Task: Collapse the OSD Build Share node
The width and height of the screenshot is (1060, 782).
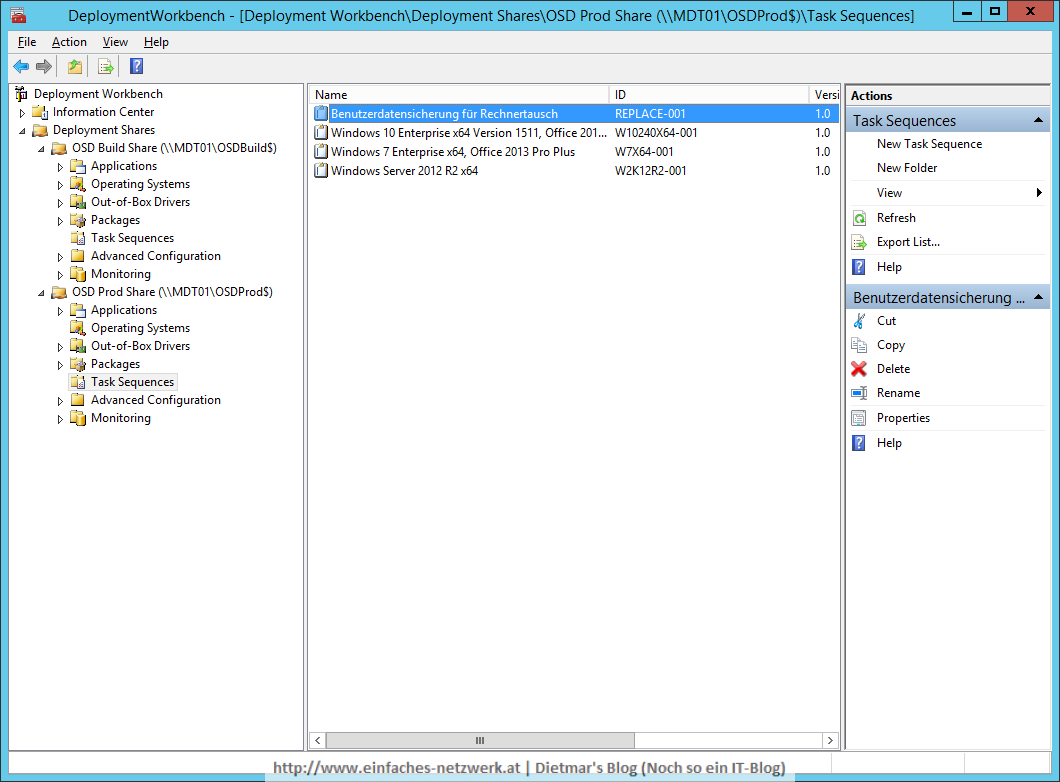Action: coord(41,149)
